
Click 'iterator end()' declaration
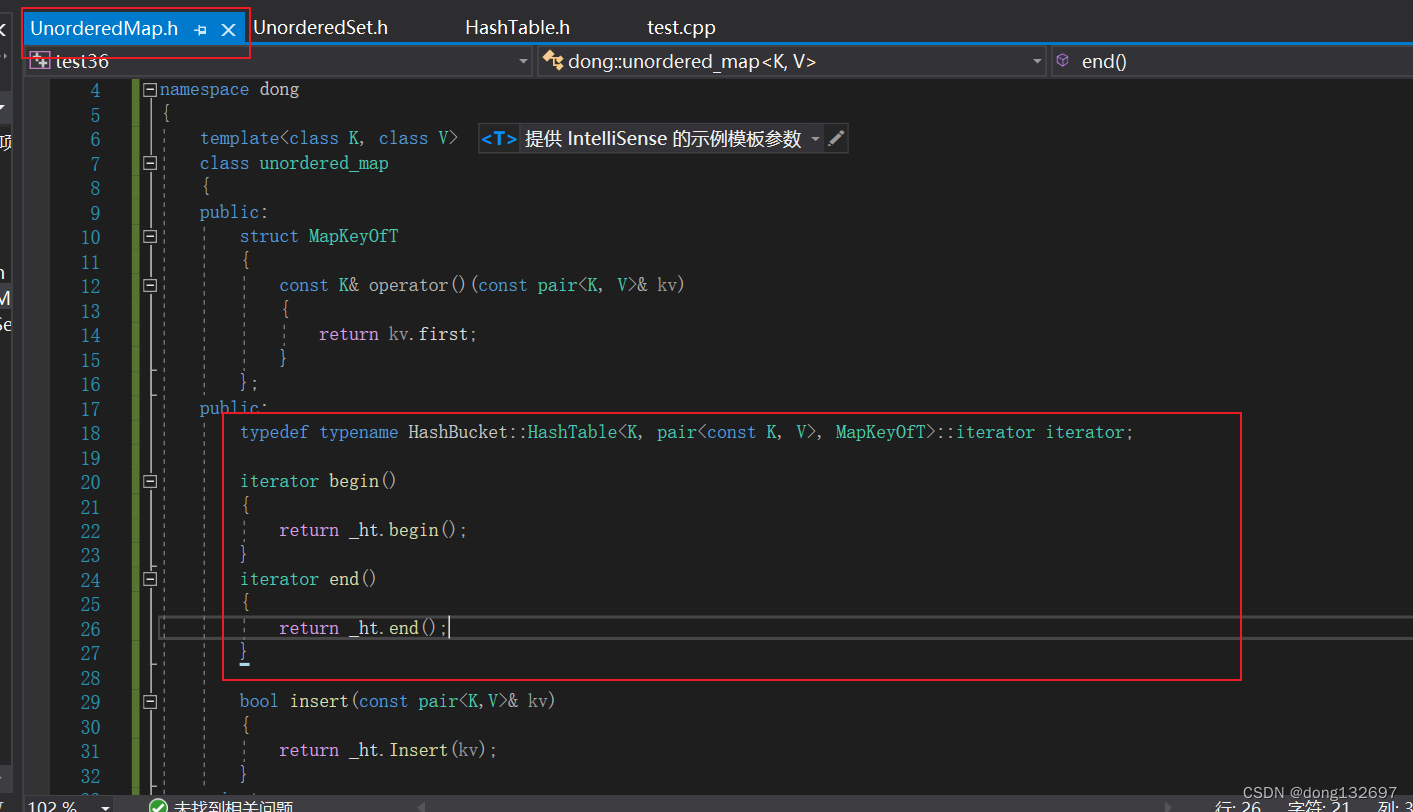[x=308, y=579]
